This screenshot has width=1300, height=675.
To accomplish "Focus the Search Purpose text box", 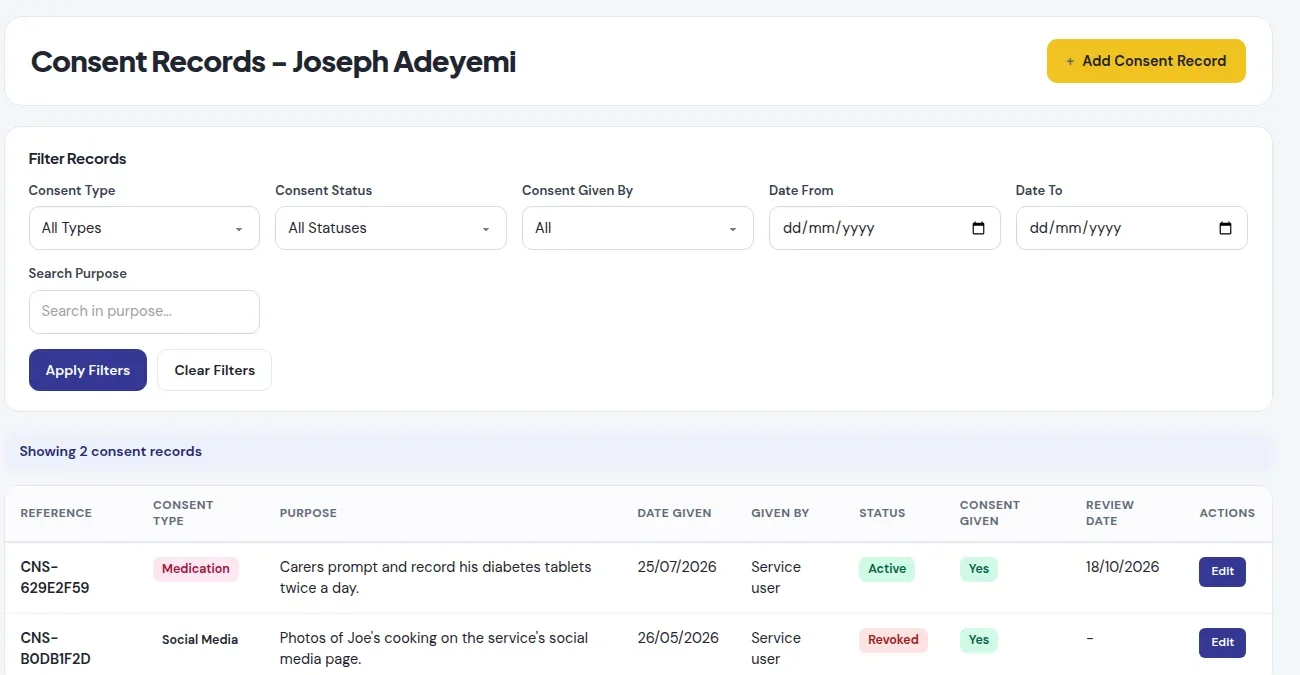I will (144, 311).
